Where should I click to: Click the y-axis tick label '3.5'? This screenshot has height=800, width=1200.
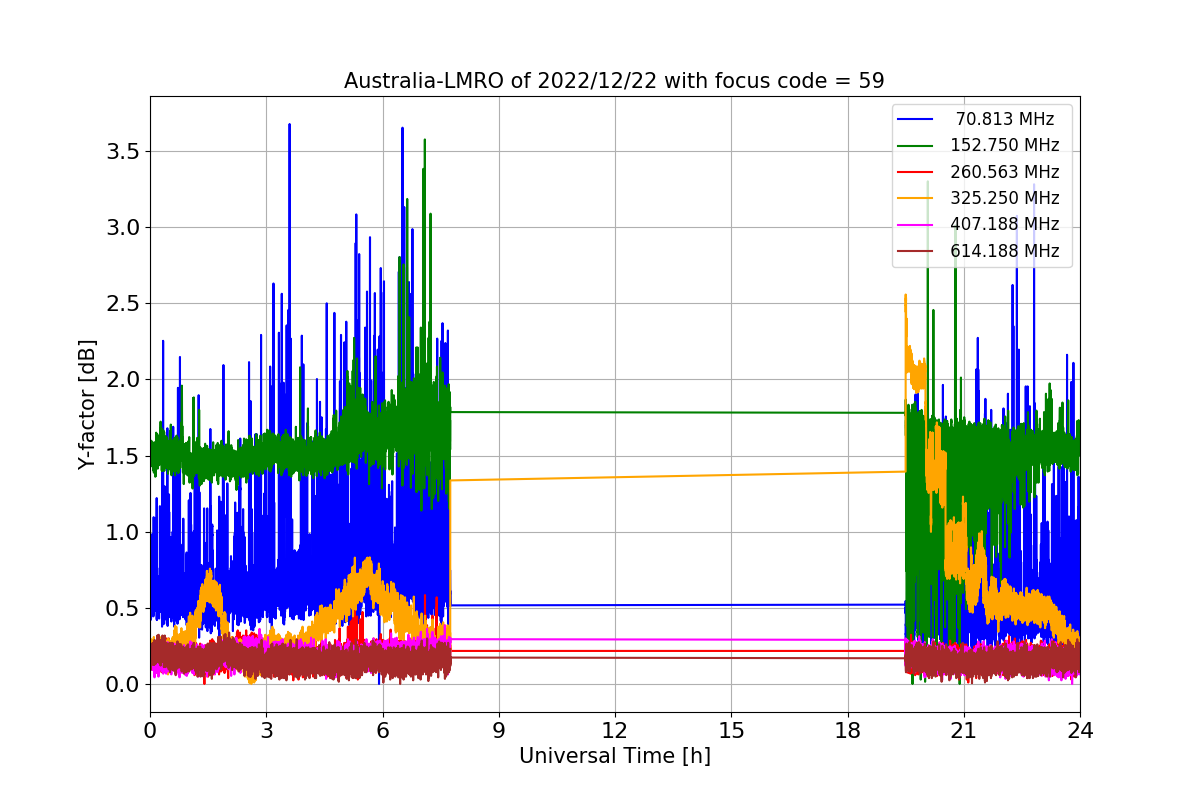124,152
